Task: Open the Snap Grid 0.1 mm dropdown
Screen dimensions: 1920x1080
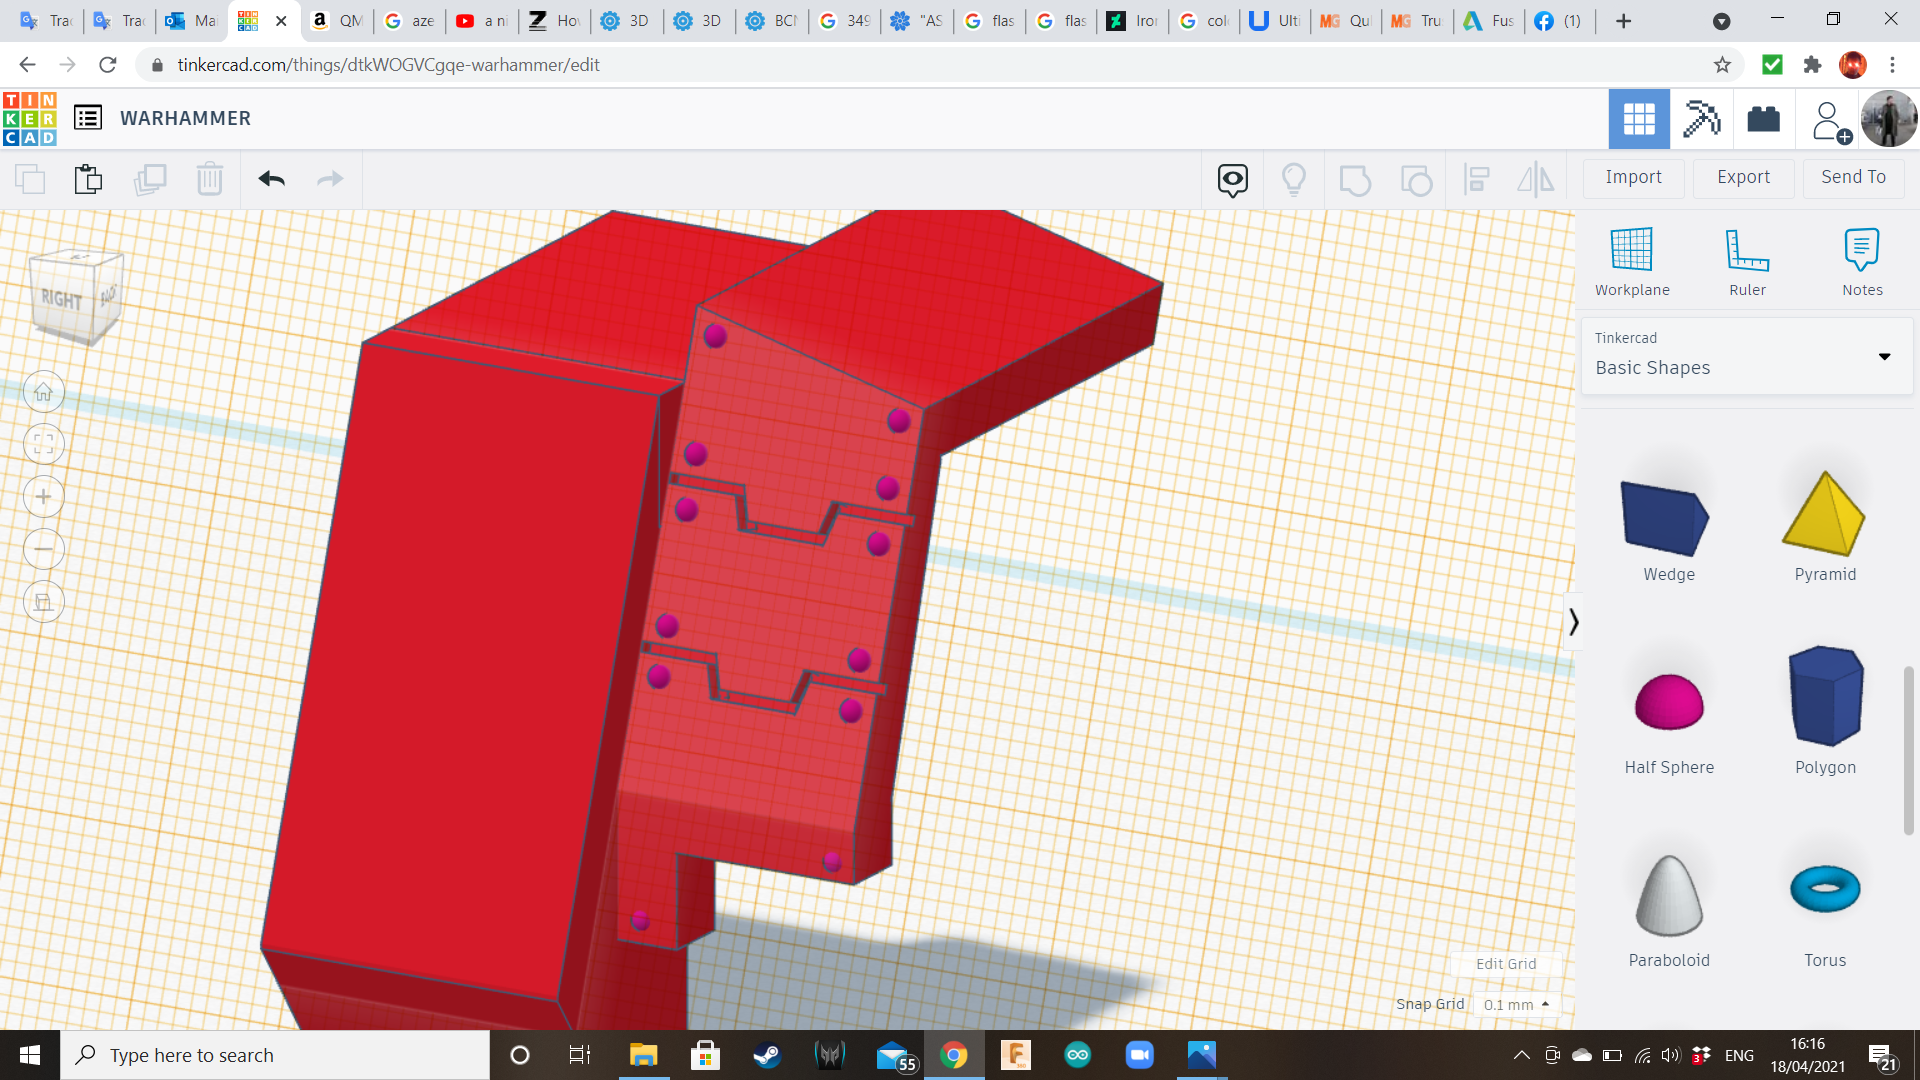Action: [1516, 1004]
